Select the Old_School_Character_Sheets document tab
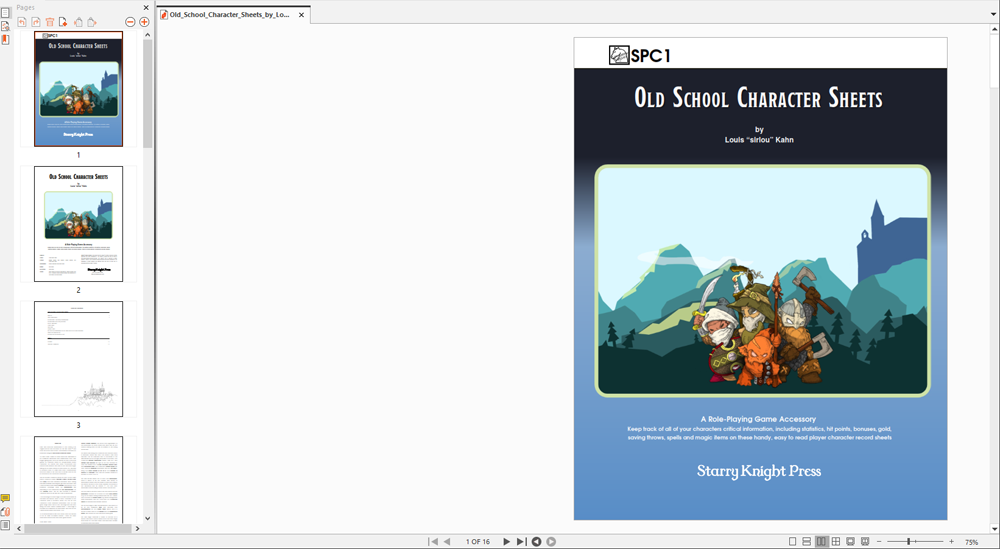Image resolution: width=1000 pixels, height=549 pixels. (x=229, y=15)
